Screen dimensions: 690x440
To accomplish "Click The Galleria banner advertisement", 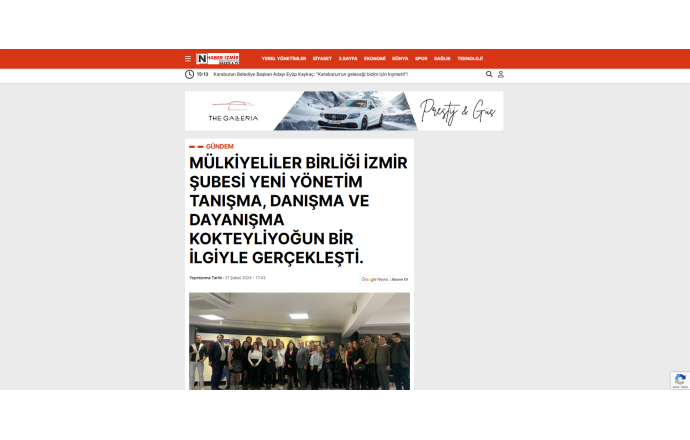I will click(344, 111).
